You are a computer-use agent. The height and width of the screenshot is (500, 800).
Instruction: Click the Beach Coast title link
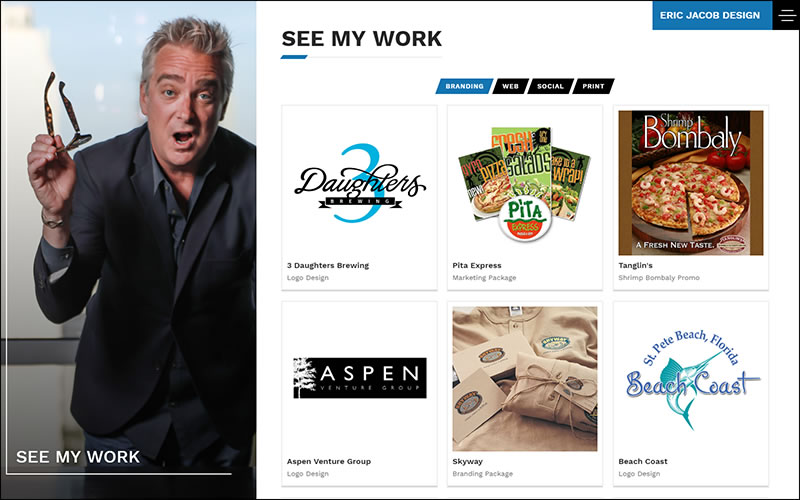point(643,461)
